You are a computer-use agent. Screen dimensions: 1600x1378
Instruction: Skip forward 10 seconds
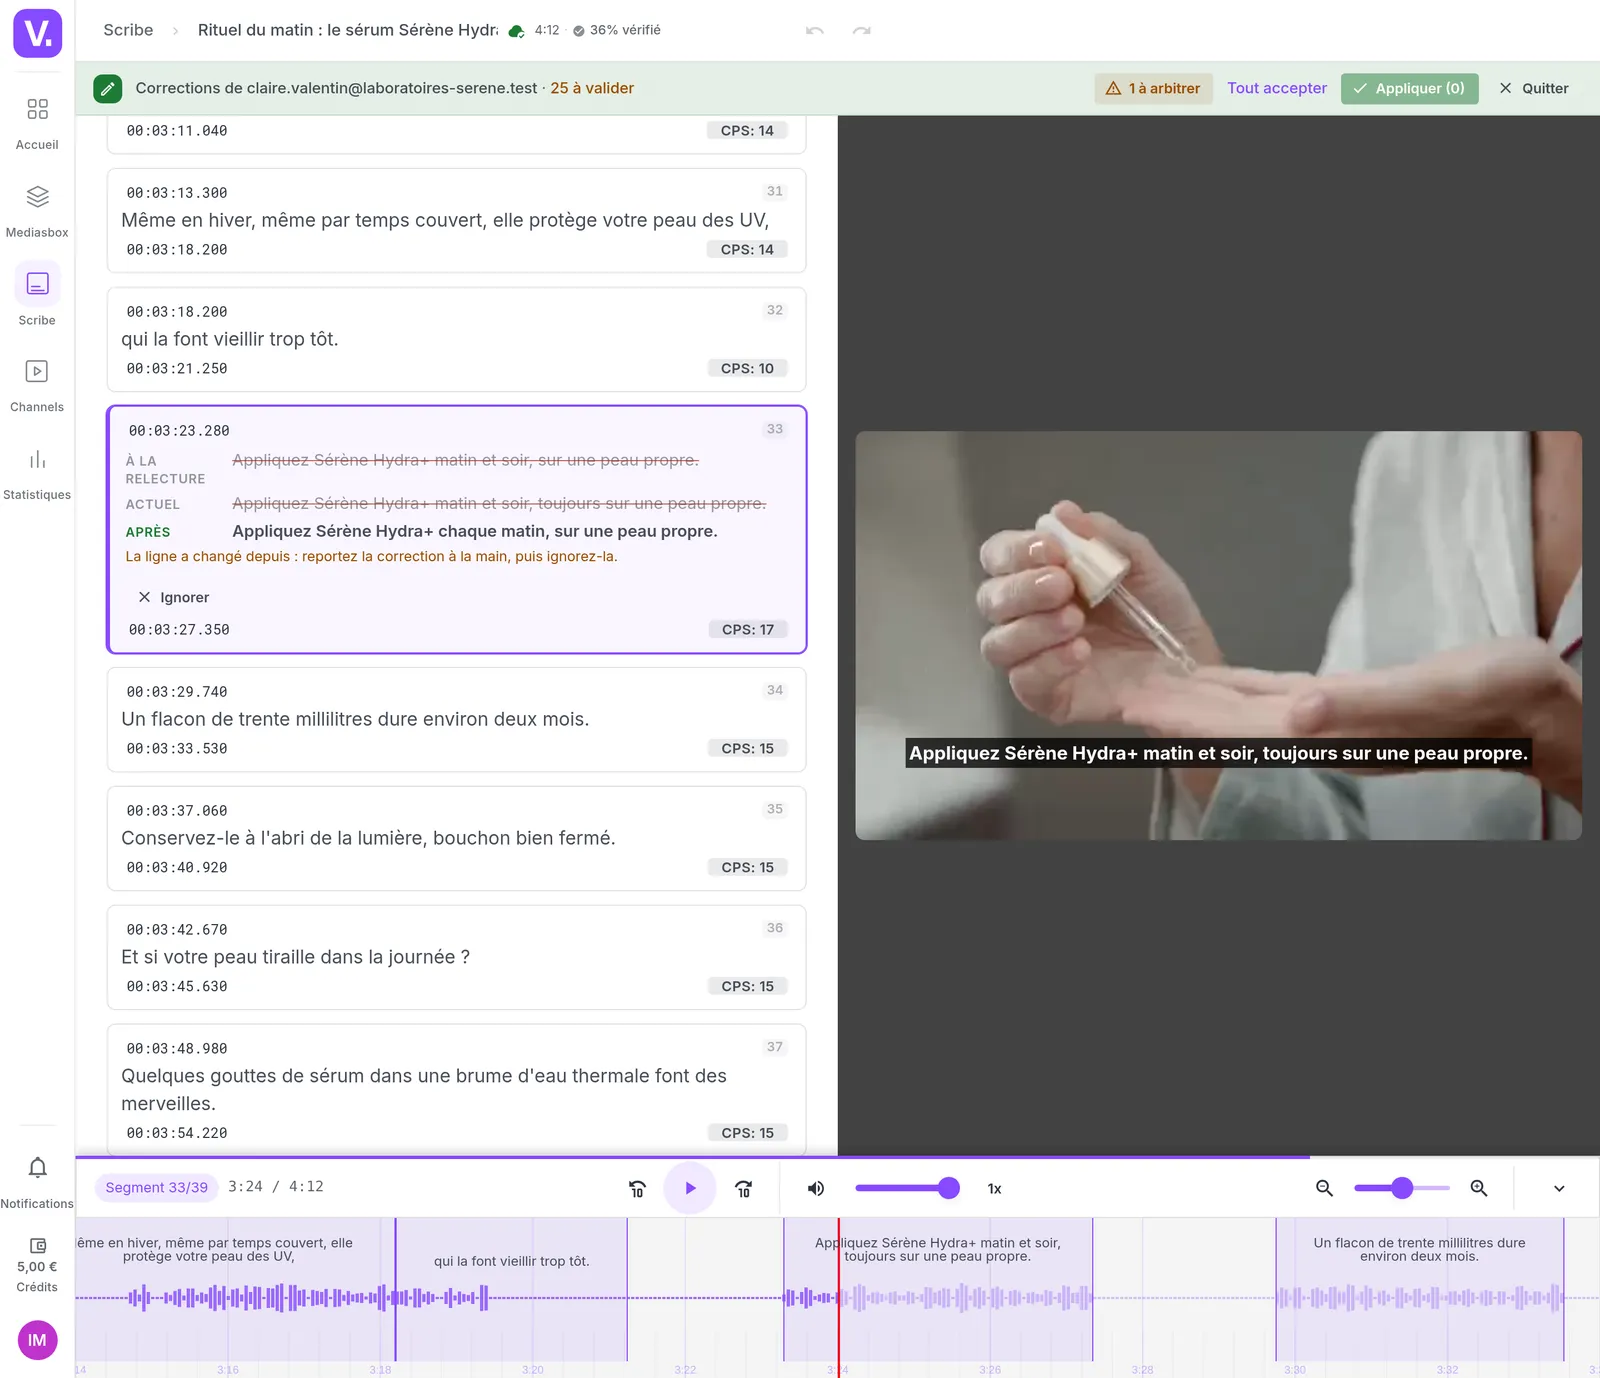click(744, 1188)
